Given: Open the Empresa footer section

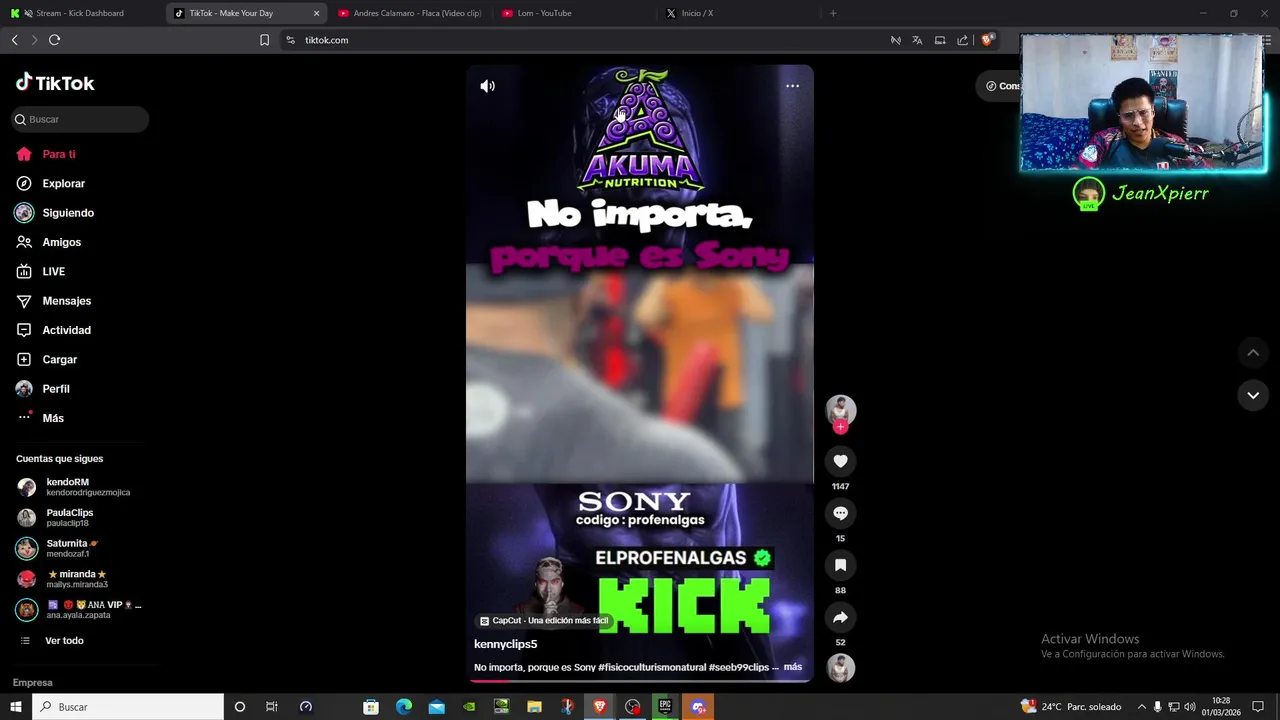Looking at the screenshot, I should 32,682.
